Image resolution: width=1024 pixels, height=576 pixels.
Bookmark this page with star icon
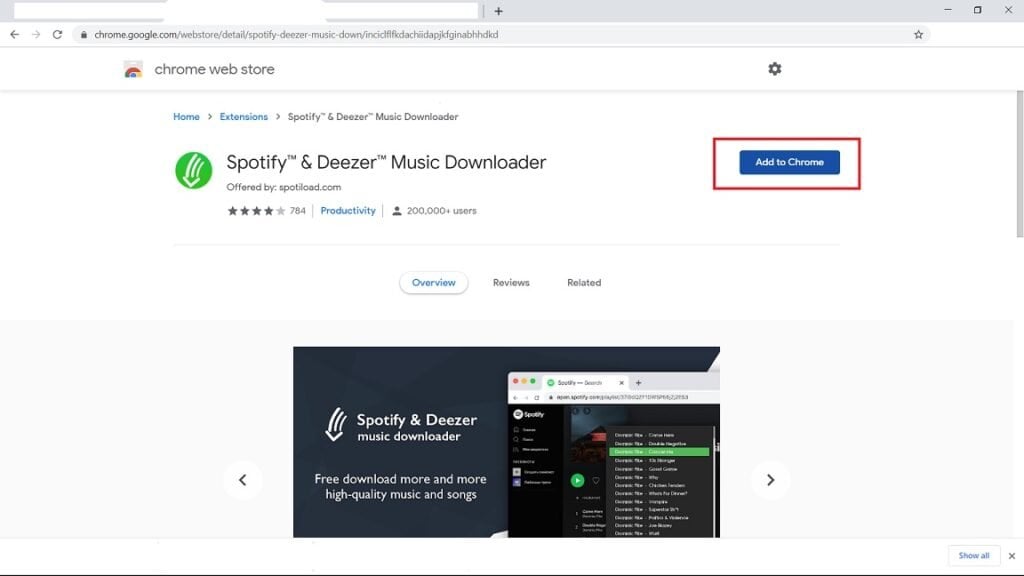[918, 35]
